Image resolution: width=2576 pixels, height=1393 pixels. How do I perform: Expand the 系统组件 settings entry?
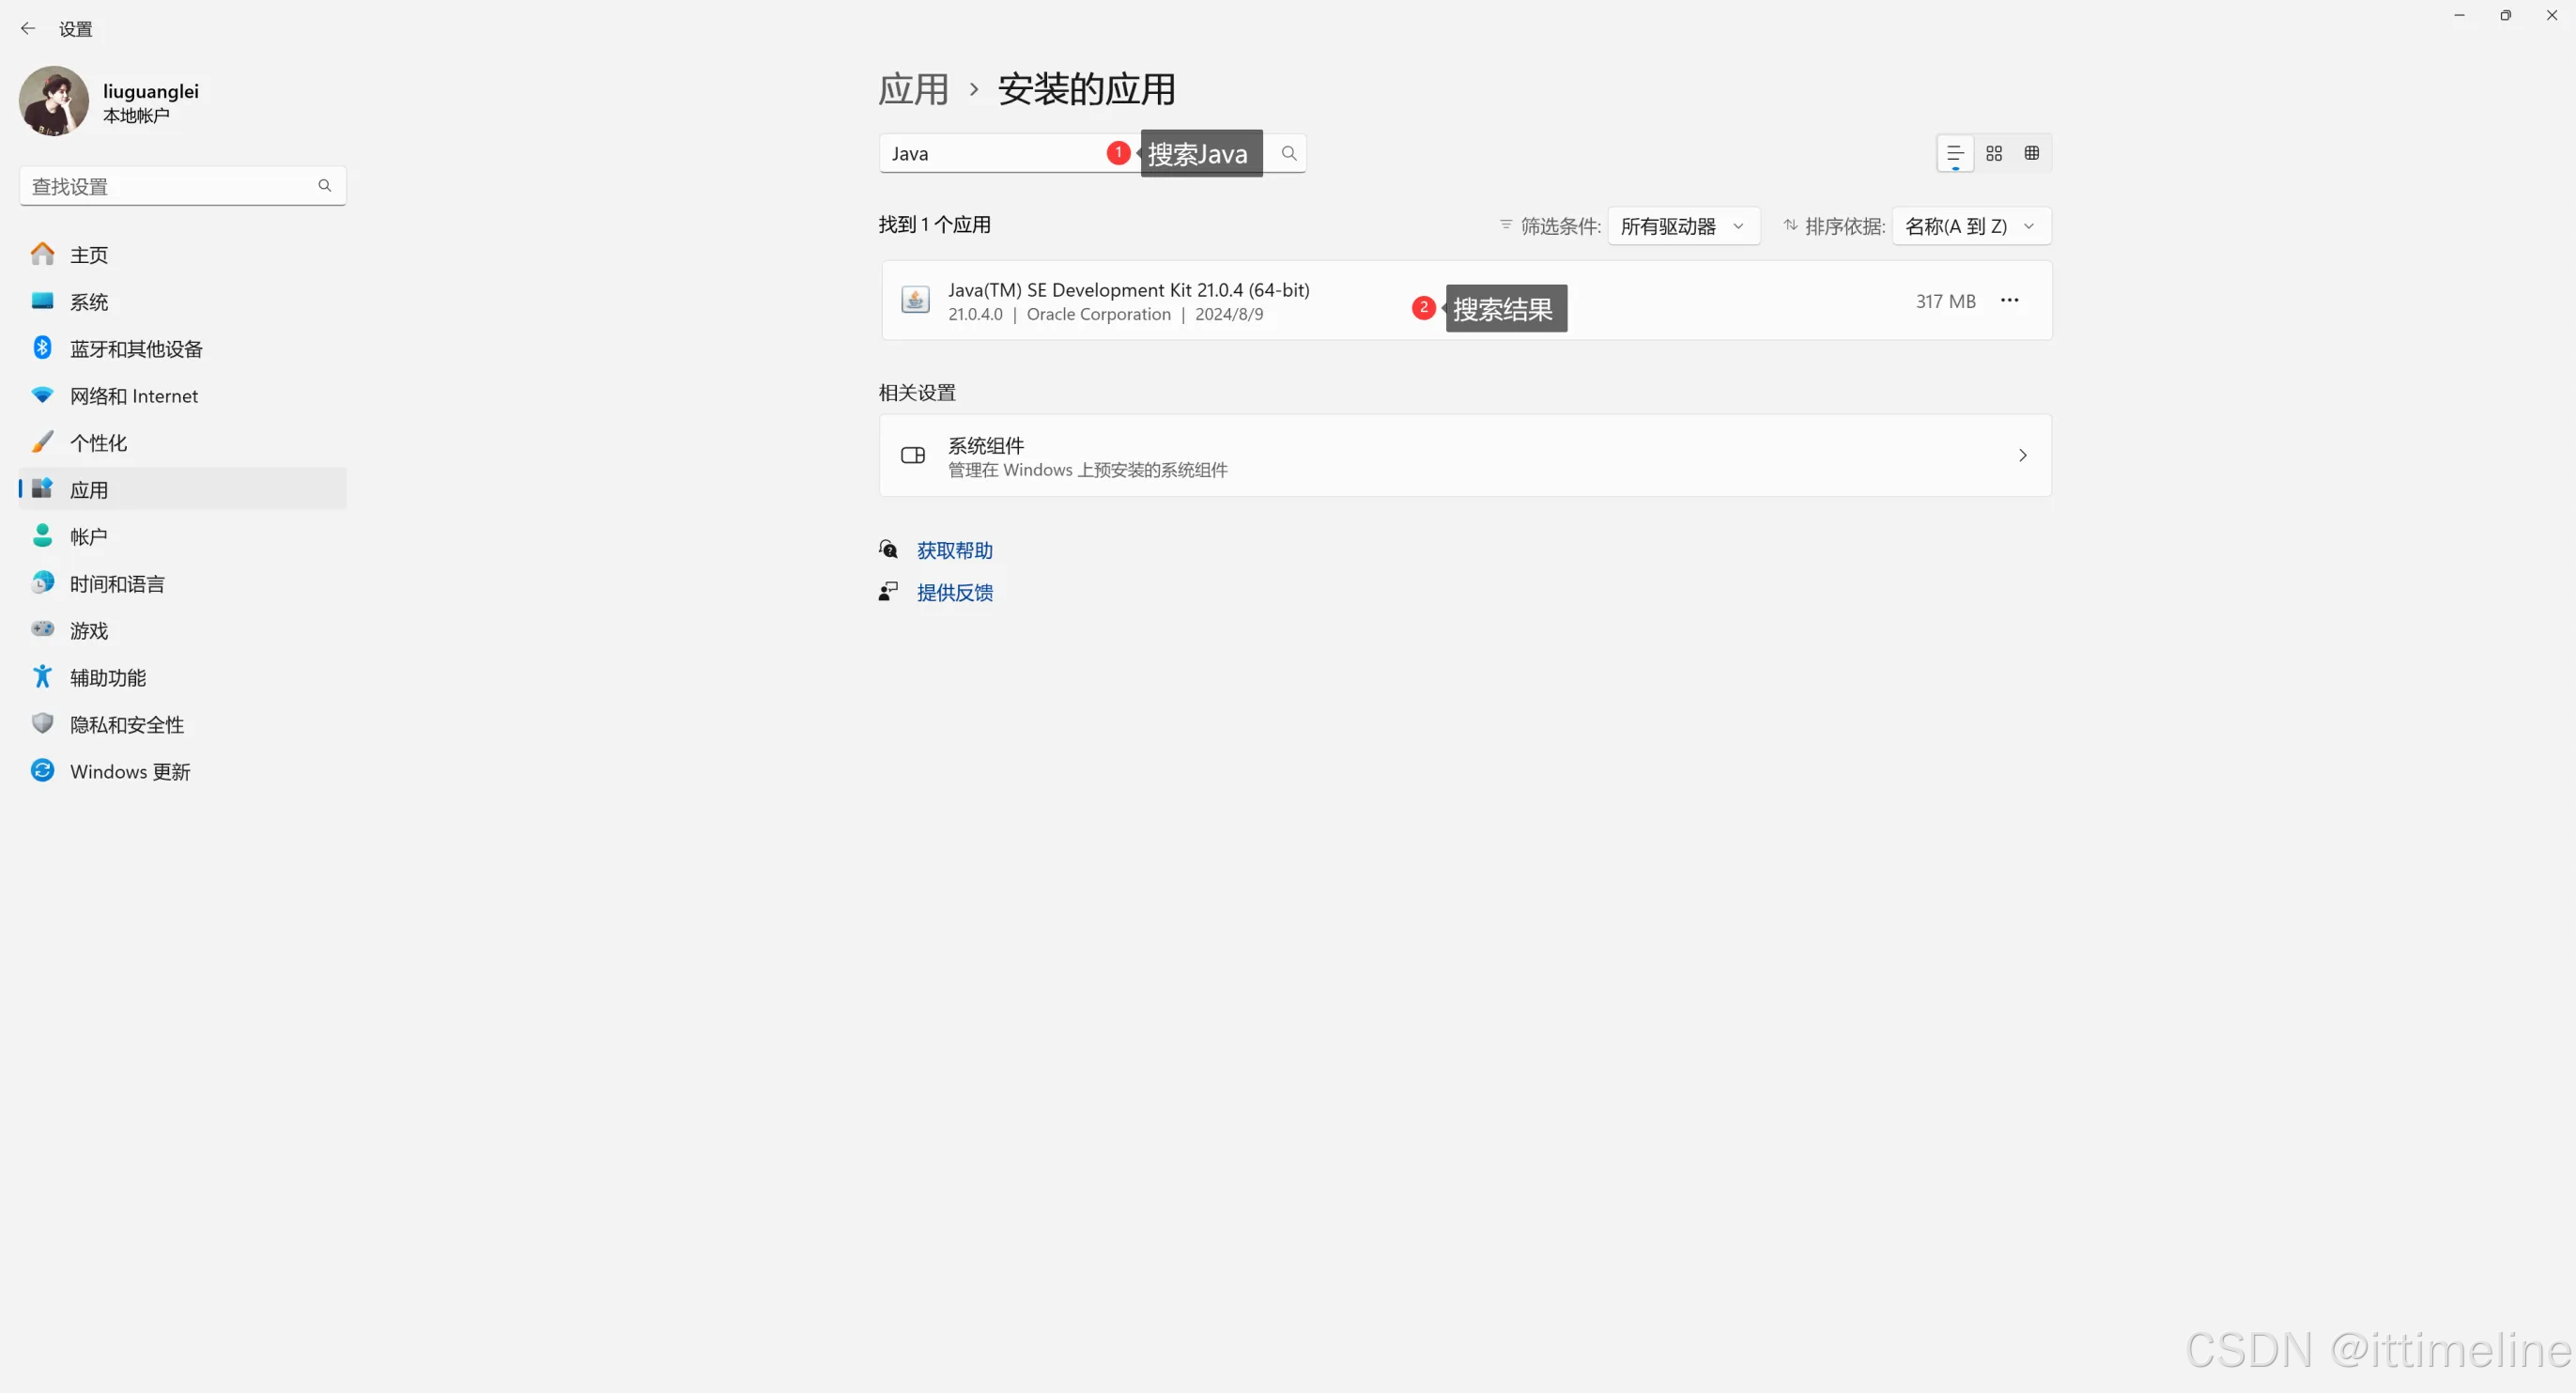(x=1465, y=456)
